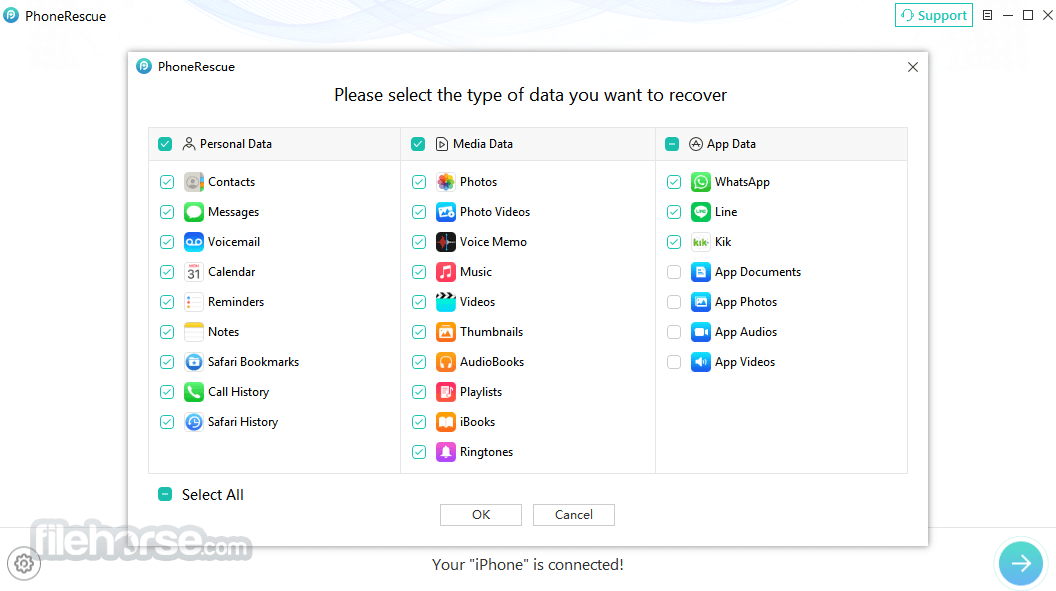The width and height of the screenshot is (1056, 591).
Task: Toggle the Select All checkbox
Action: point(165,495)
